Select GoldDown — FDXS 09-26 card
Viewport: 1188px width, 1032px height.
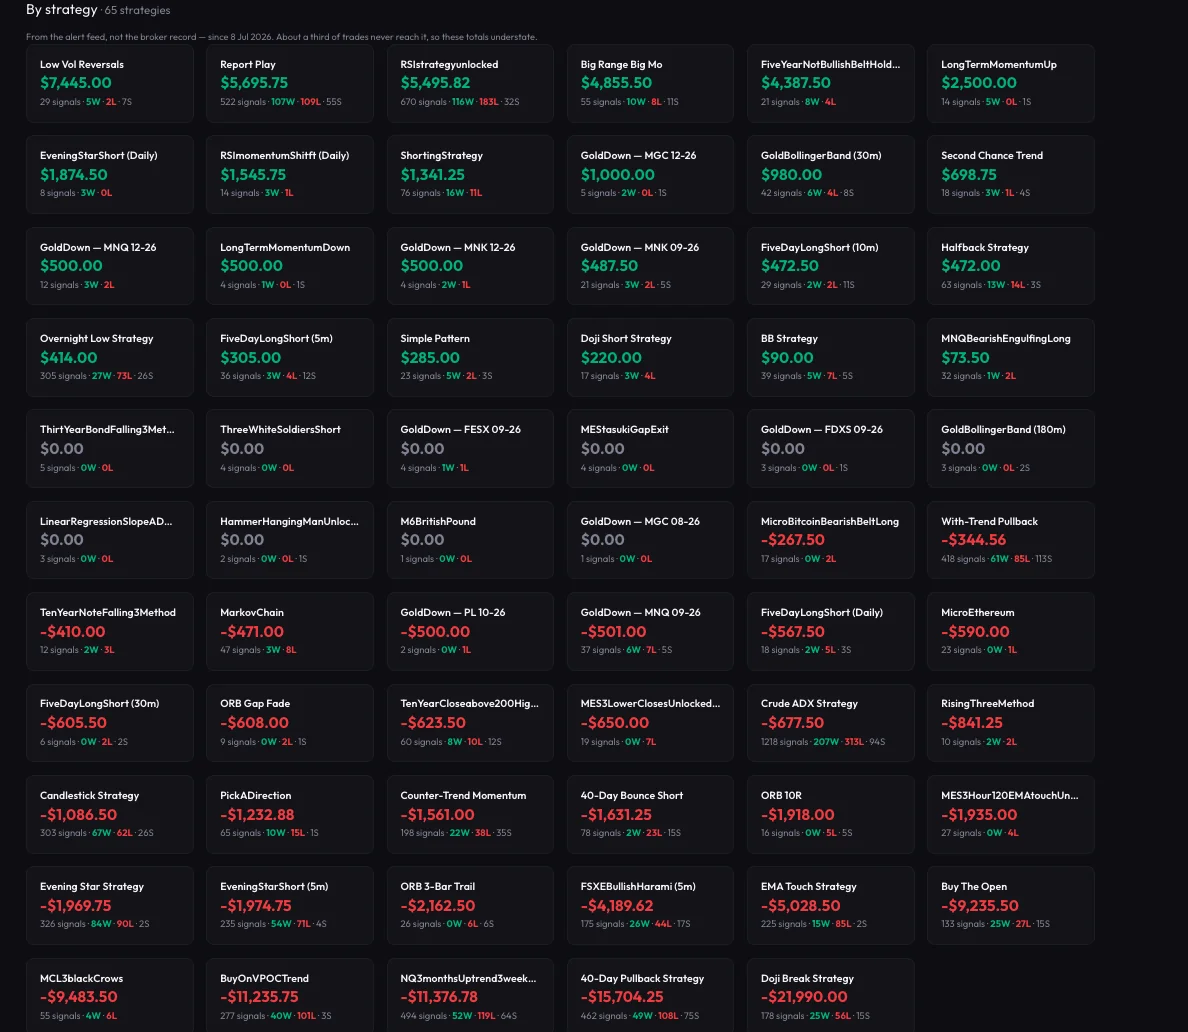point(830,449)
